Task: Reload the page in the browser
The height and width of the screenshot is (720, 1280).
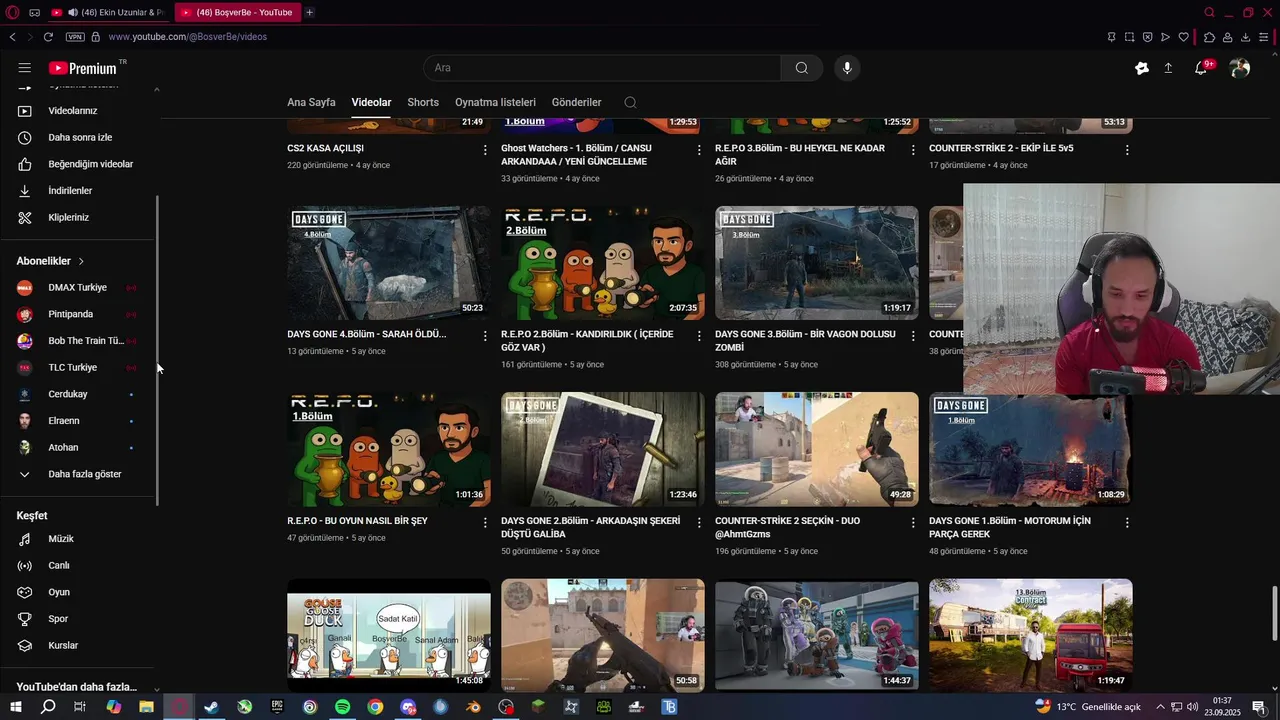Action: (48, 37)
